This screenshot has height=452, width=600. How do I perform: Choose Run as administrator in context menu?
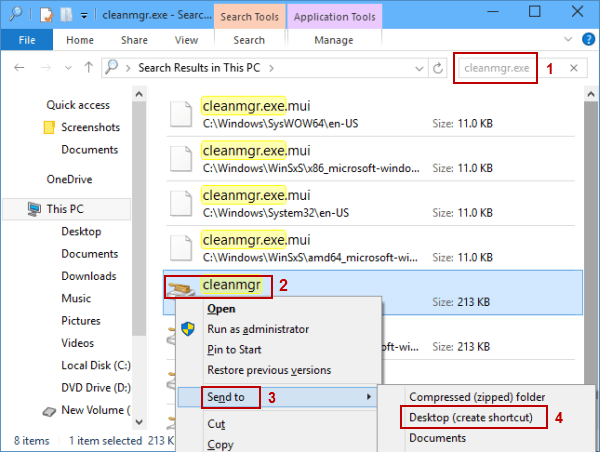258,329
